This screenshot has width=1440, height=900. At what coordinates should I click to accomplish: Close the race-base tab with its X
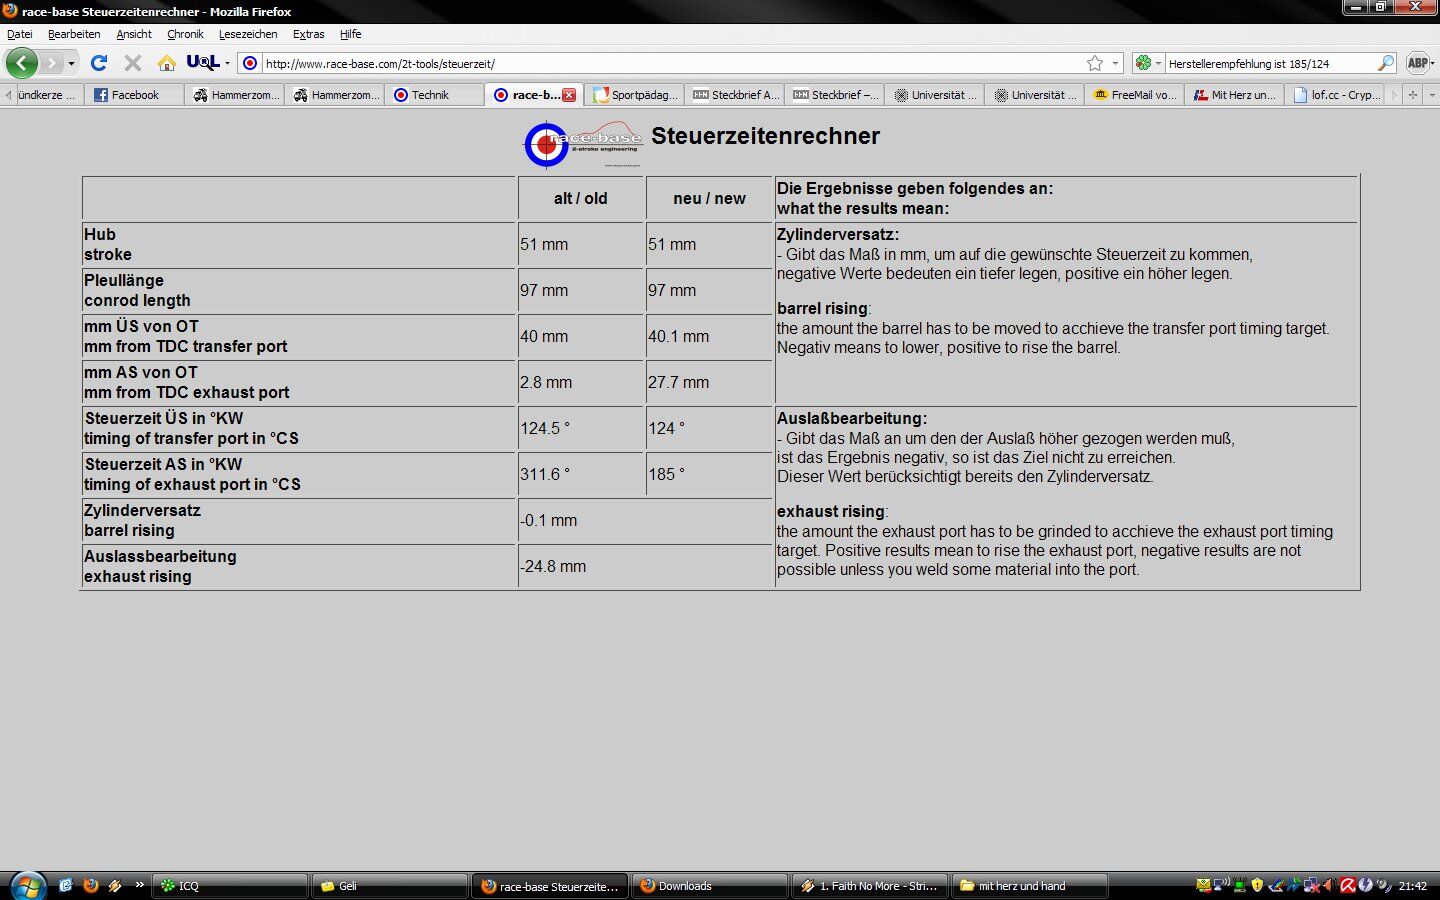tap(569, 95)
